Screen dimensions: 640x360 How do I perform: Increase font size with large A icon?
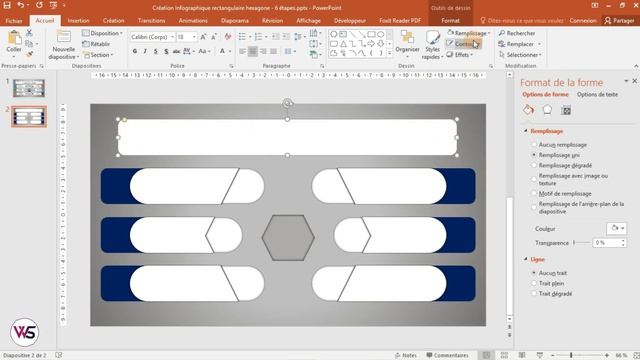pyautogui.click(x=203, y=37)
